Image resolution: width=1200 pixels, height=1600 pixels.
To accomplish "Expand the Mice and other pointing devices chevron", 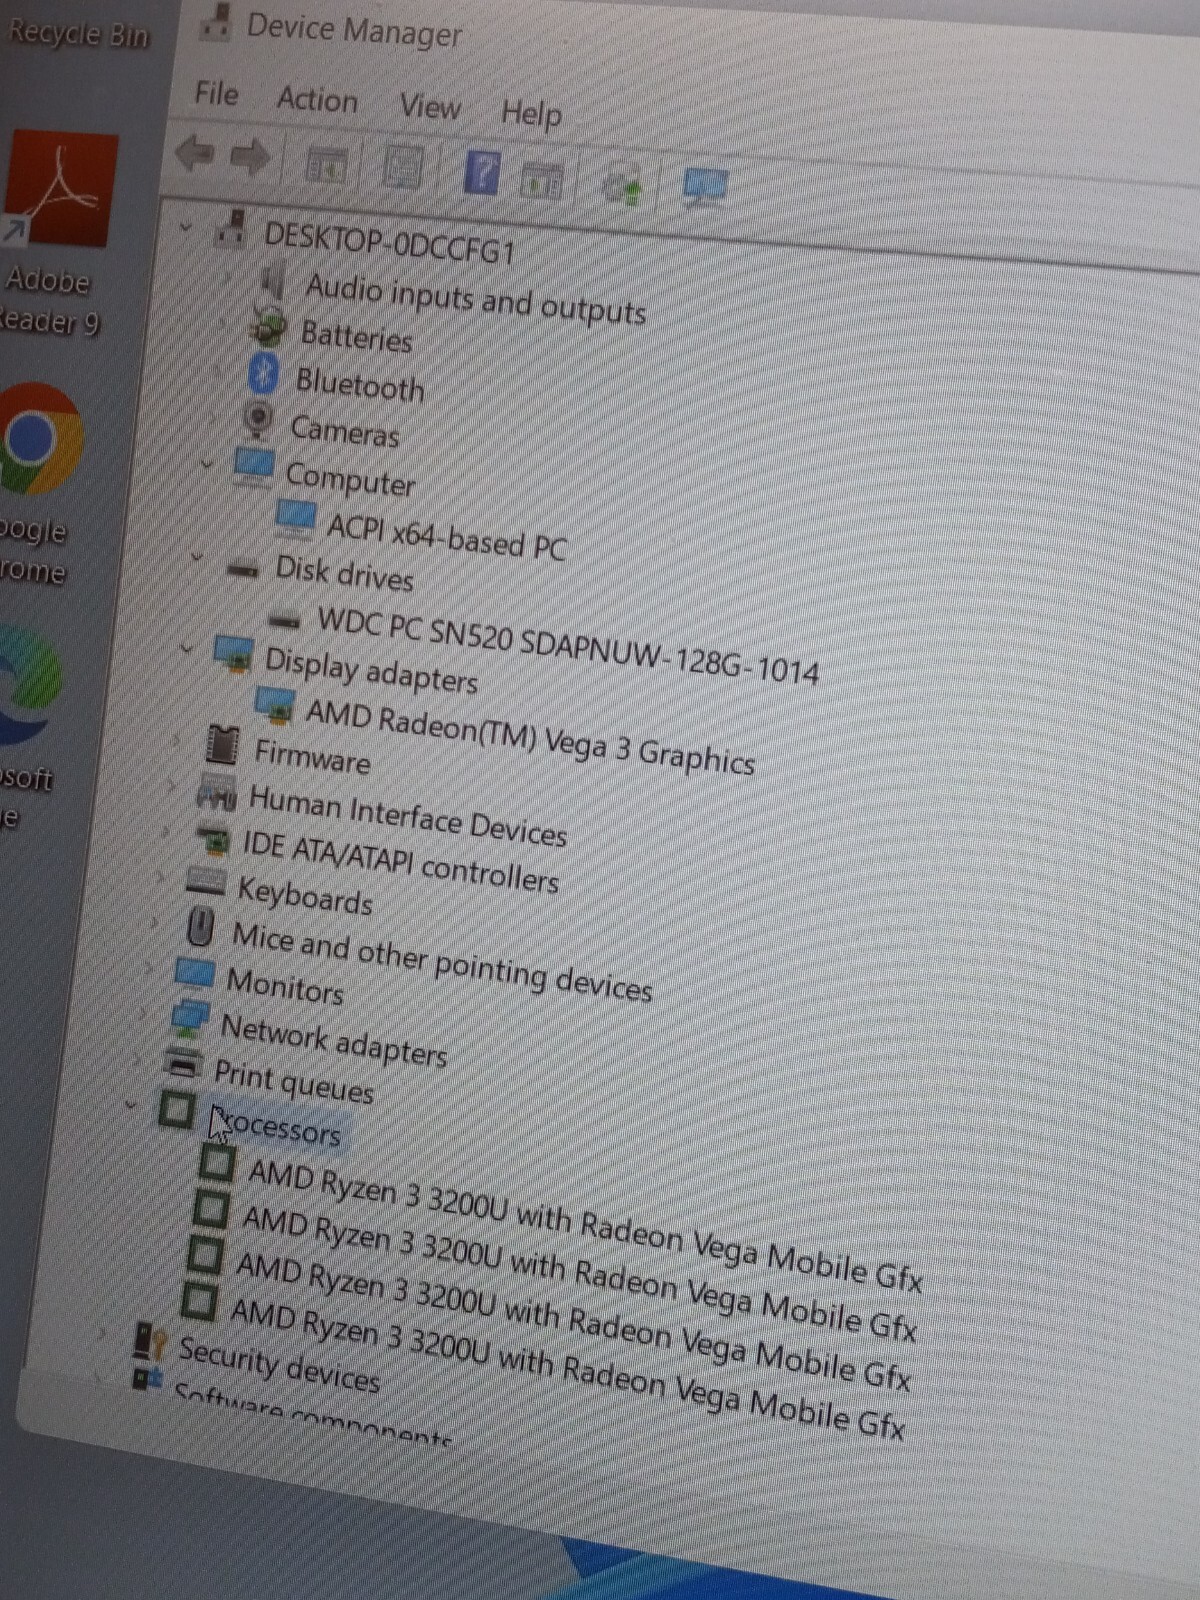I will [154, 921].
